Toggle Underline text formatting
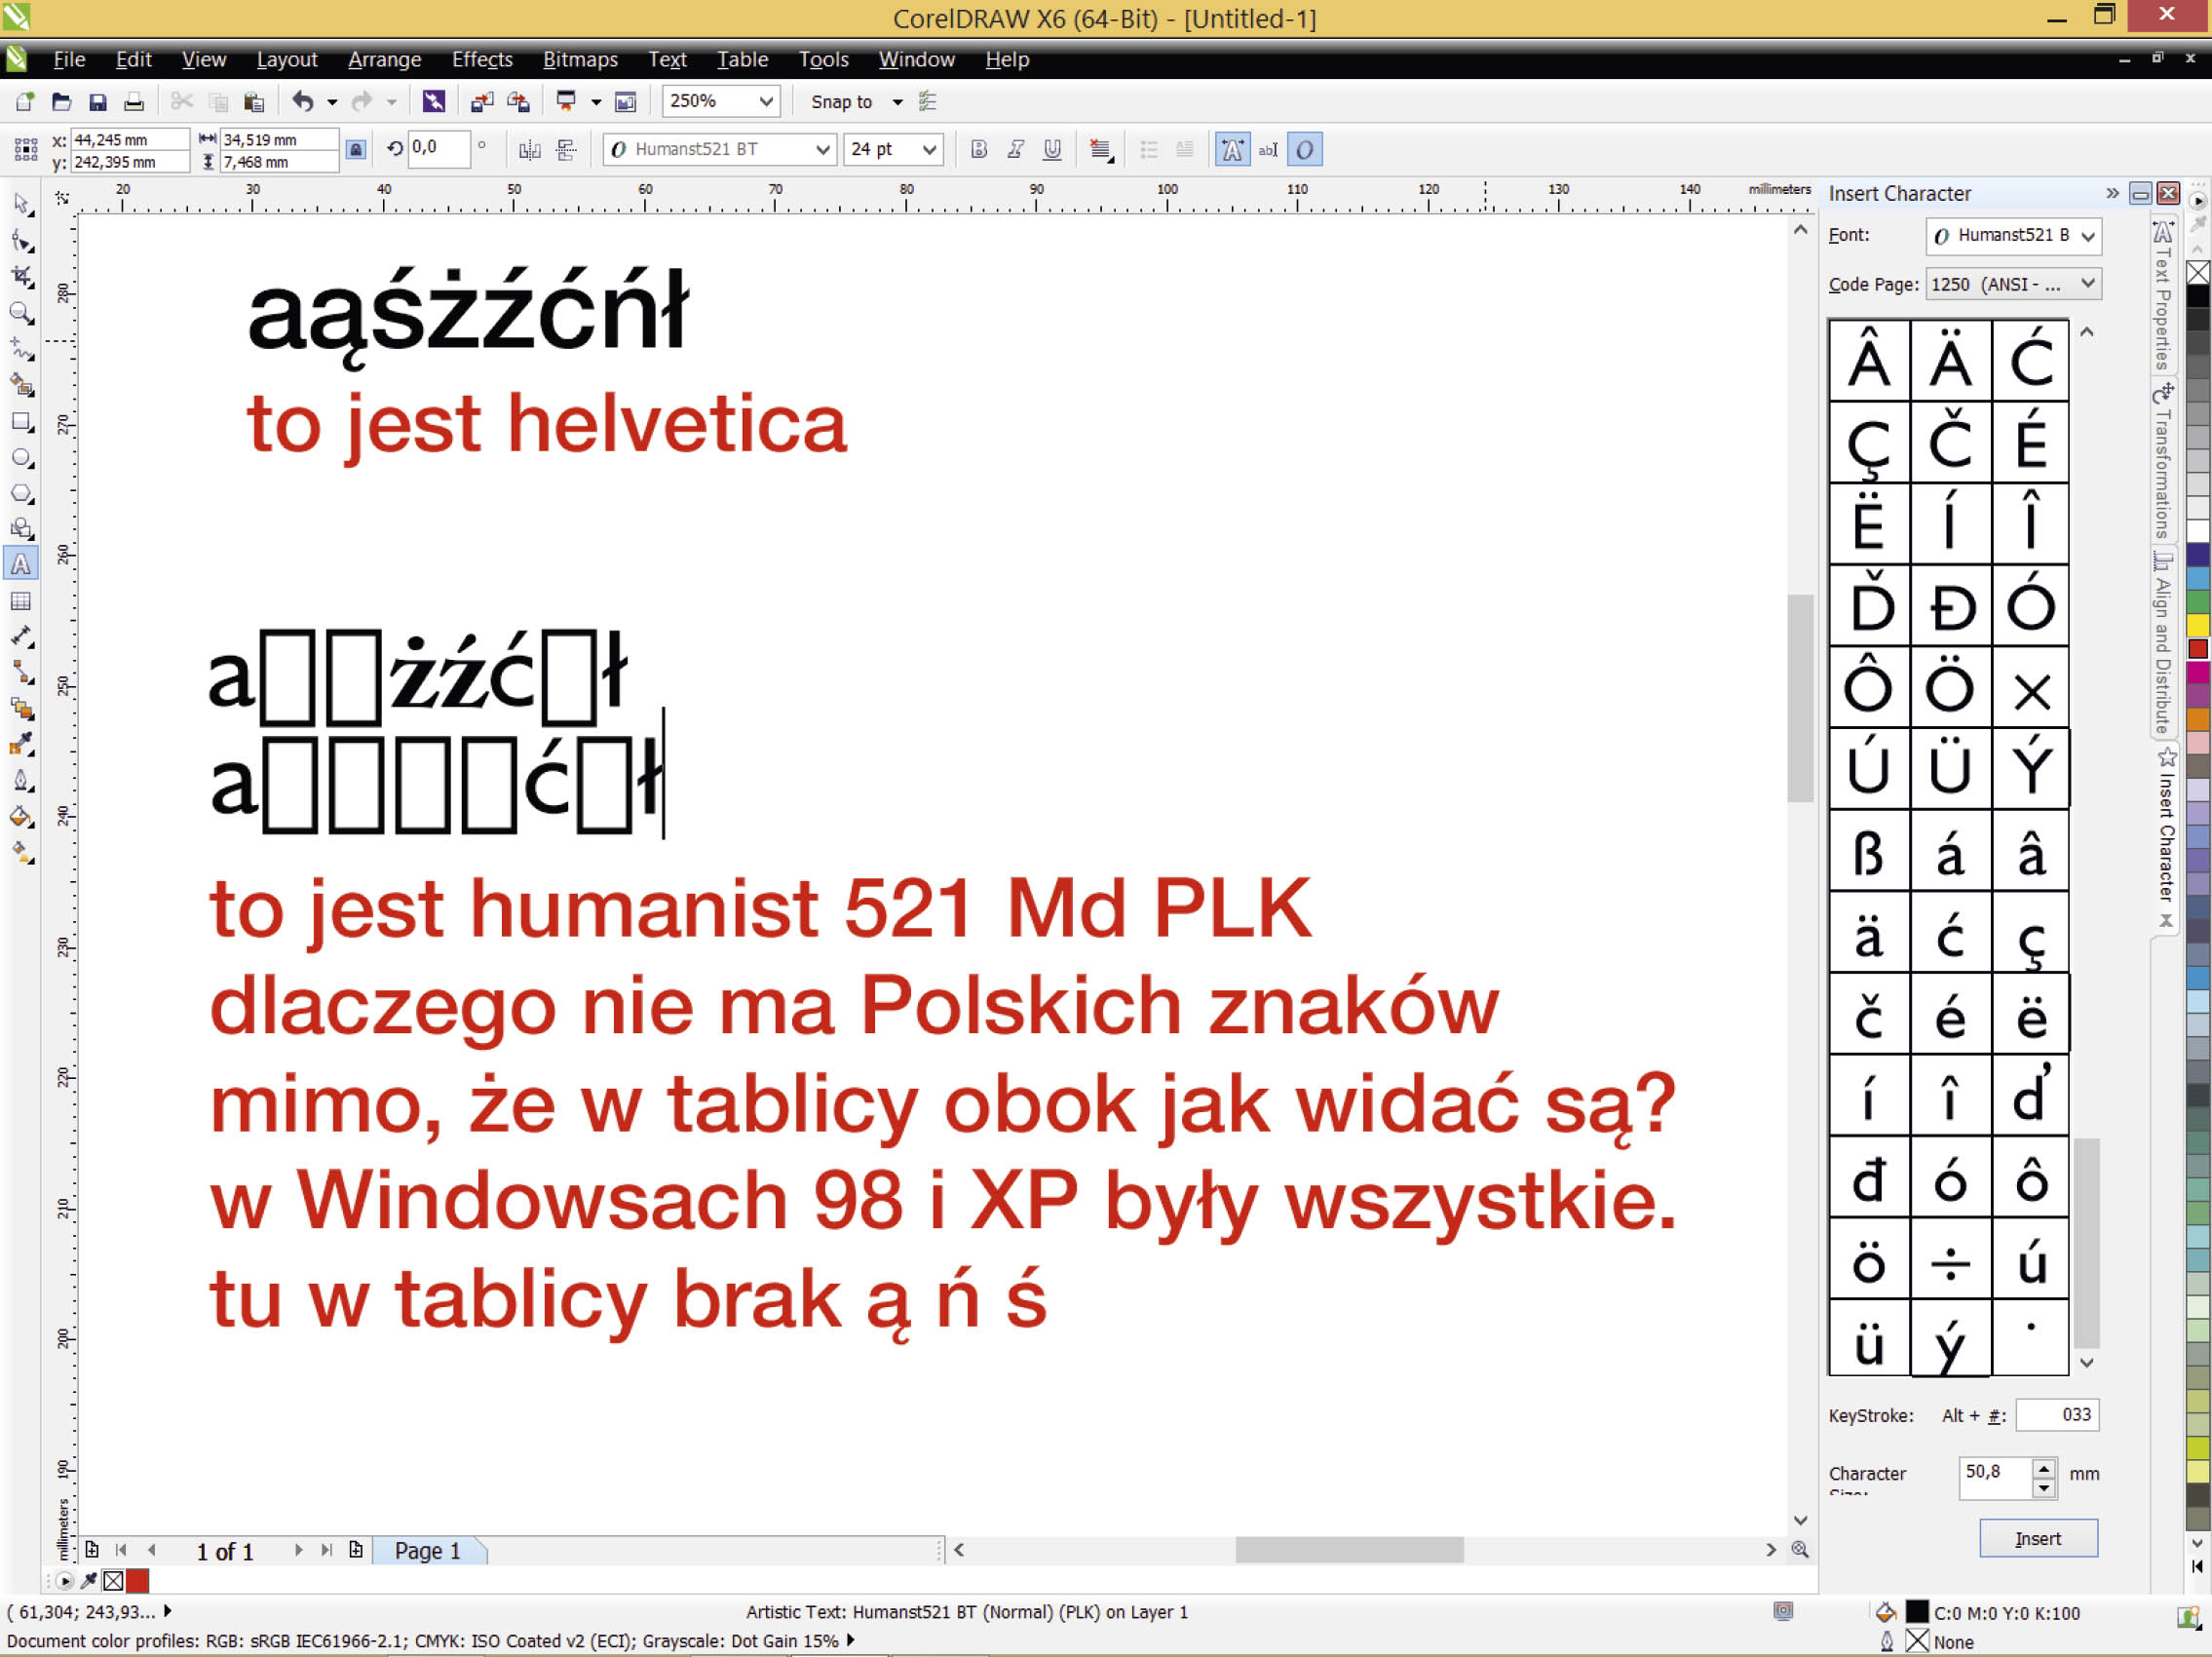2212x1657 pixels. [x=1051, y=150]
